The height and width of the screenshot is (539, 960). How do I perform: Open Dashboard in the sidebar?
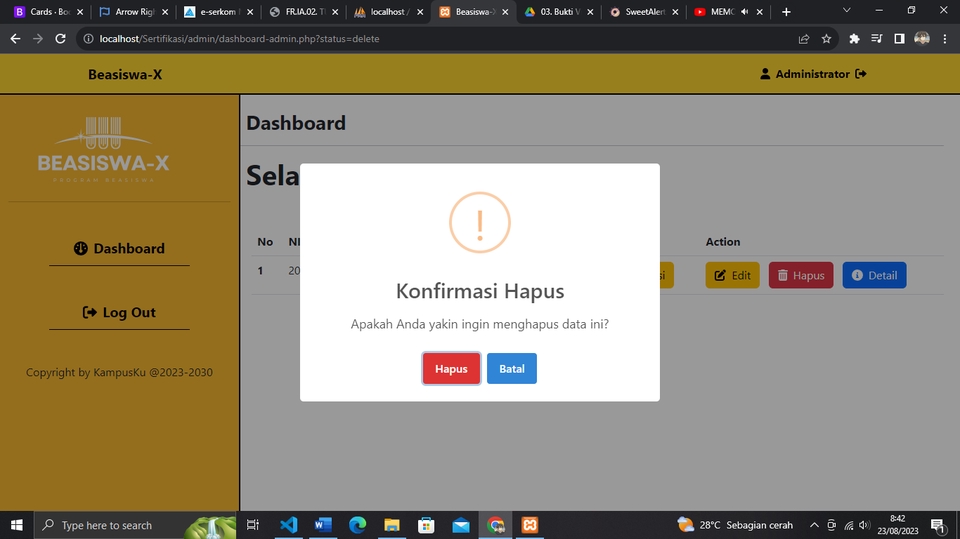119,248
